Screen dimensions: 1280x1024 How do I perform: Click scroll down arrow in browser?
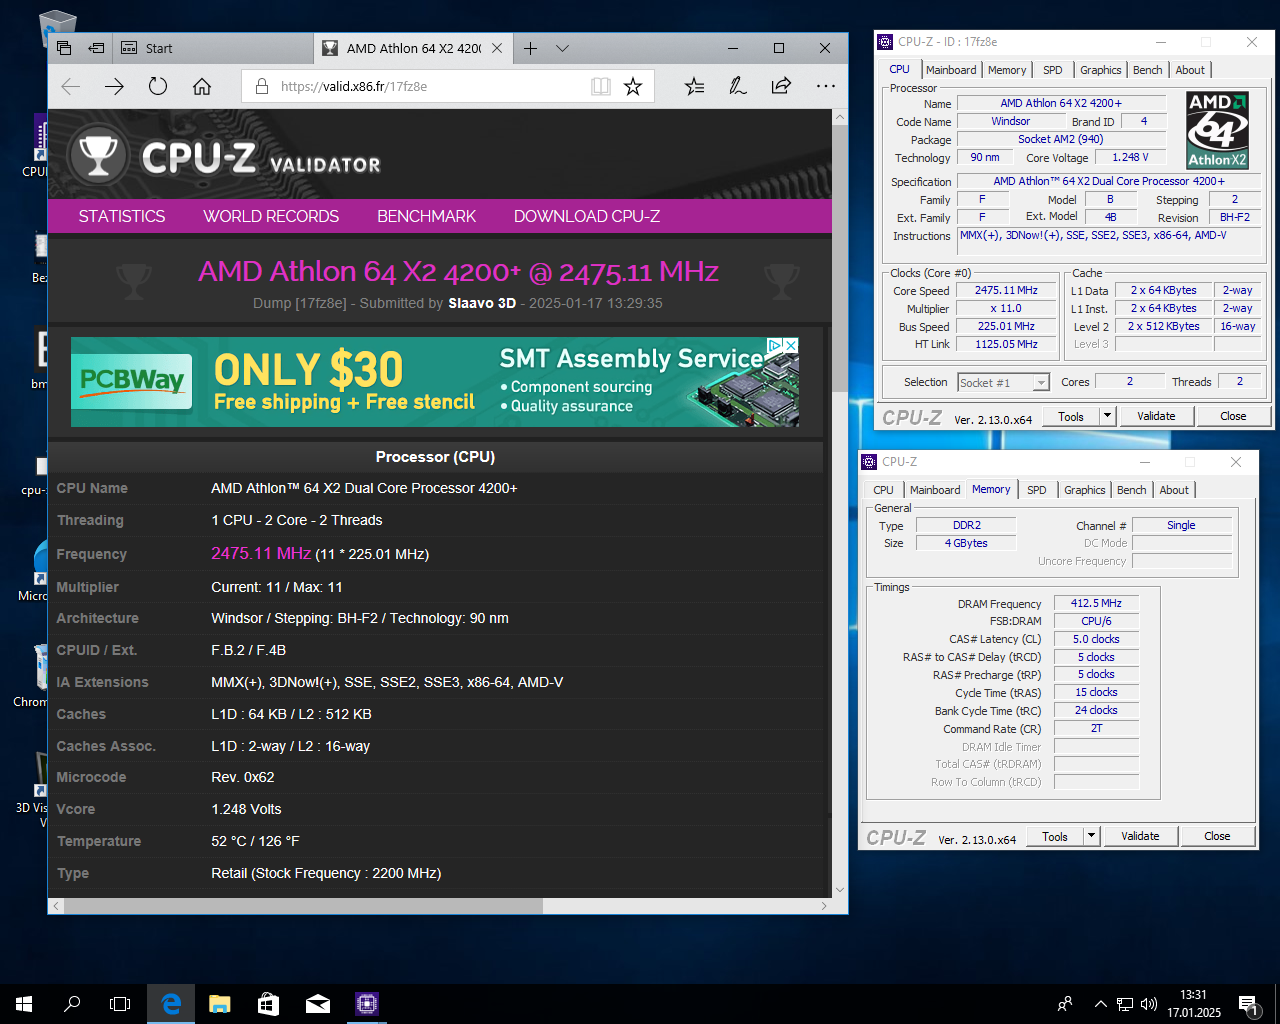(840, 890)
